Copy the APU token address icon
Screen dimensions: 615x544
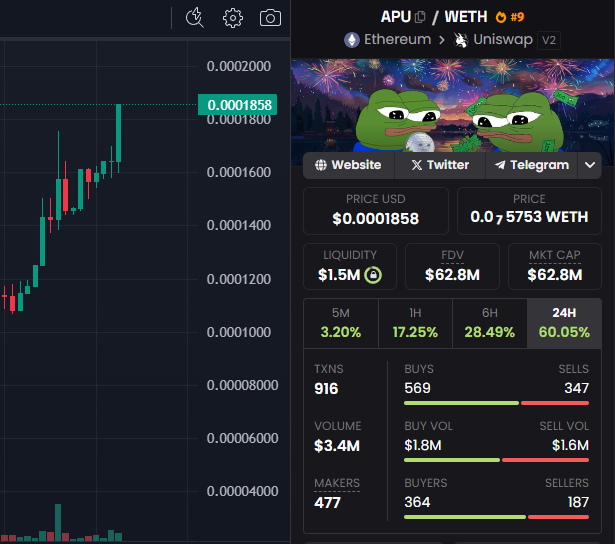click(x=420, y=17)
